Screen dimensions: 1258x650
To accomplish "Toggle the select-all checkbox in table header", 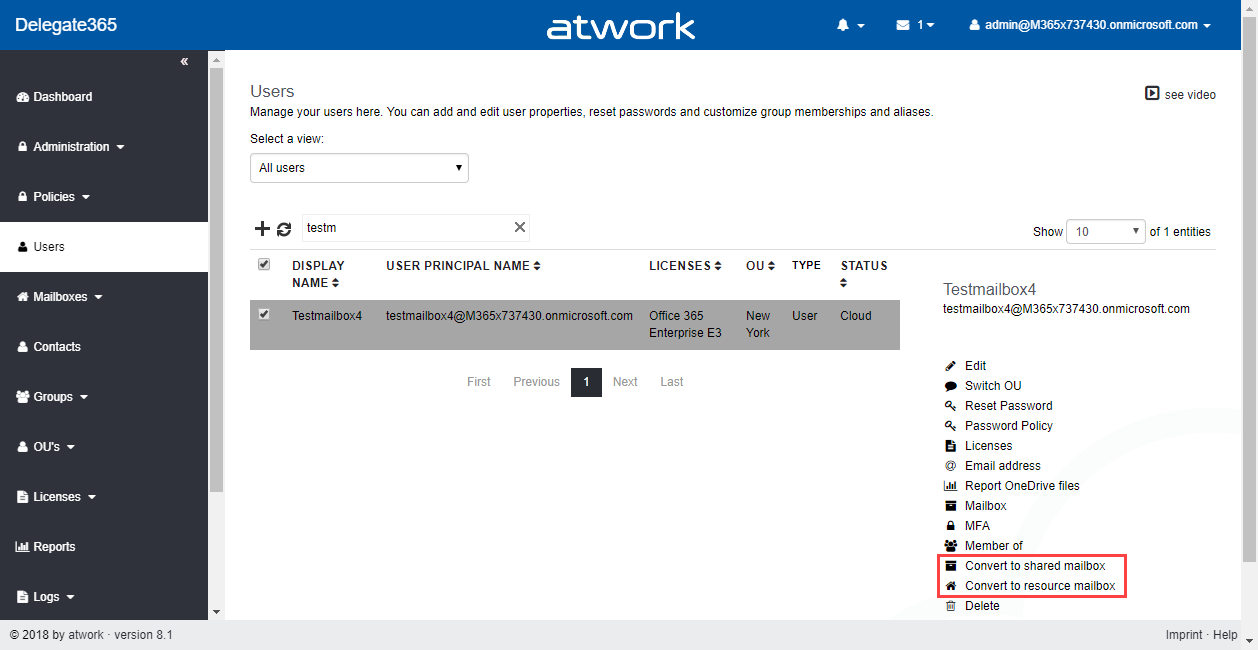I will coord(264,264).
